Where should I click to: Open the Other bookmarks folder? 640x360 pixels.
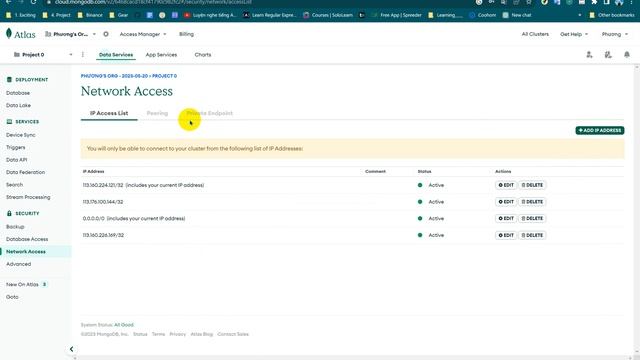[612, 15]
